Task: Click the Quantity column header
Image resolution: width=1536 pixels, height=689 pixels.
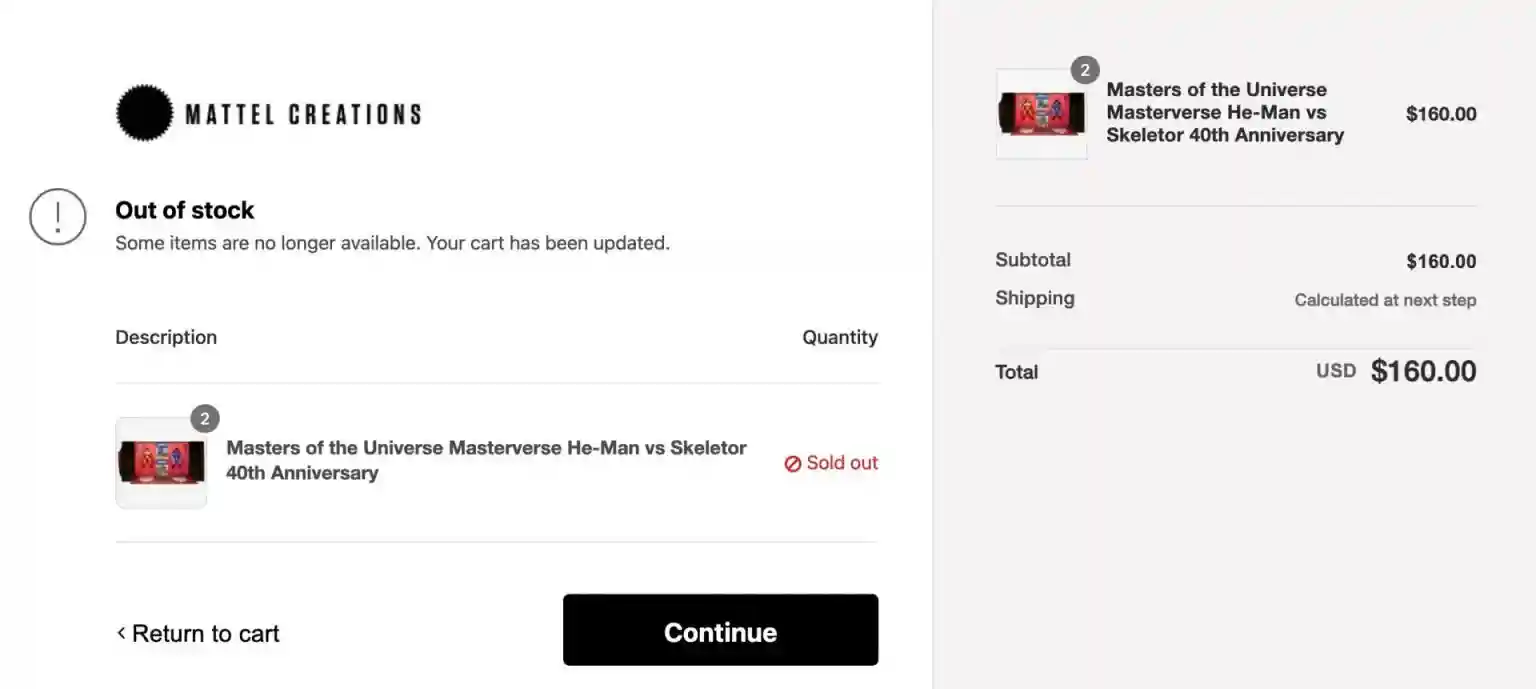Action: [x=839, y=338]
